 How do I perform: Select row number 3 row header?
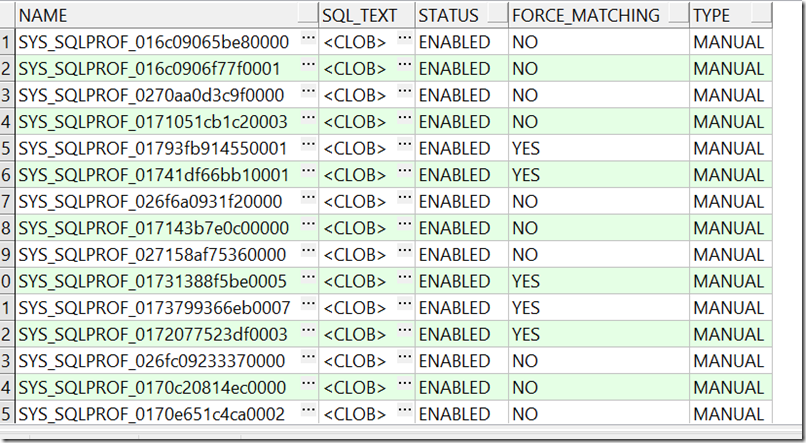pos(7,95)
